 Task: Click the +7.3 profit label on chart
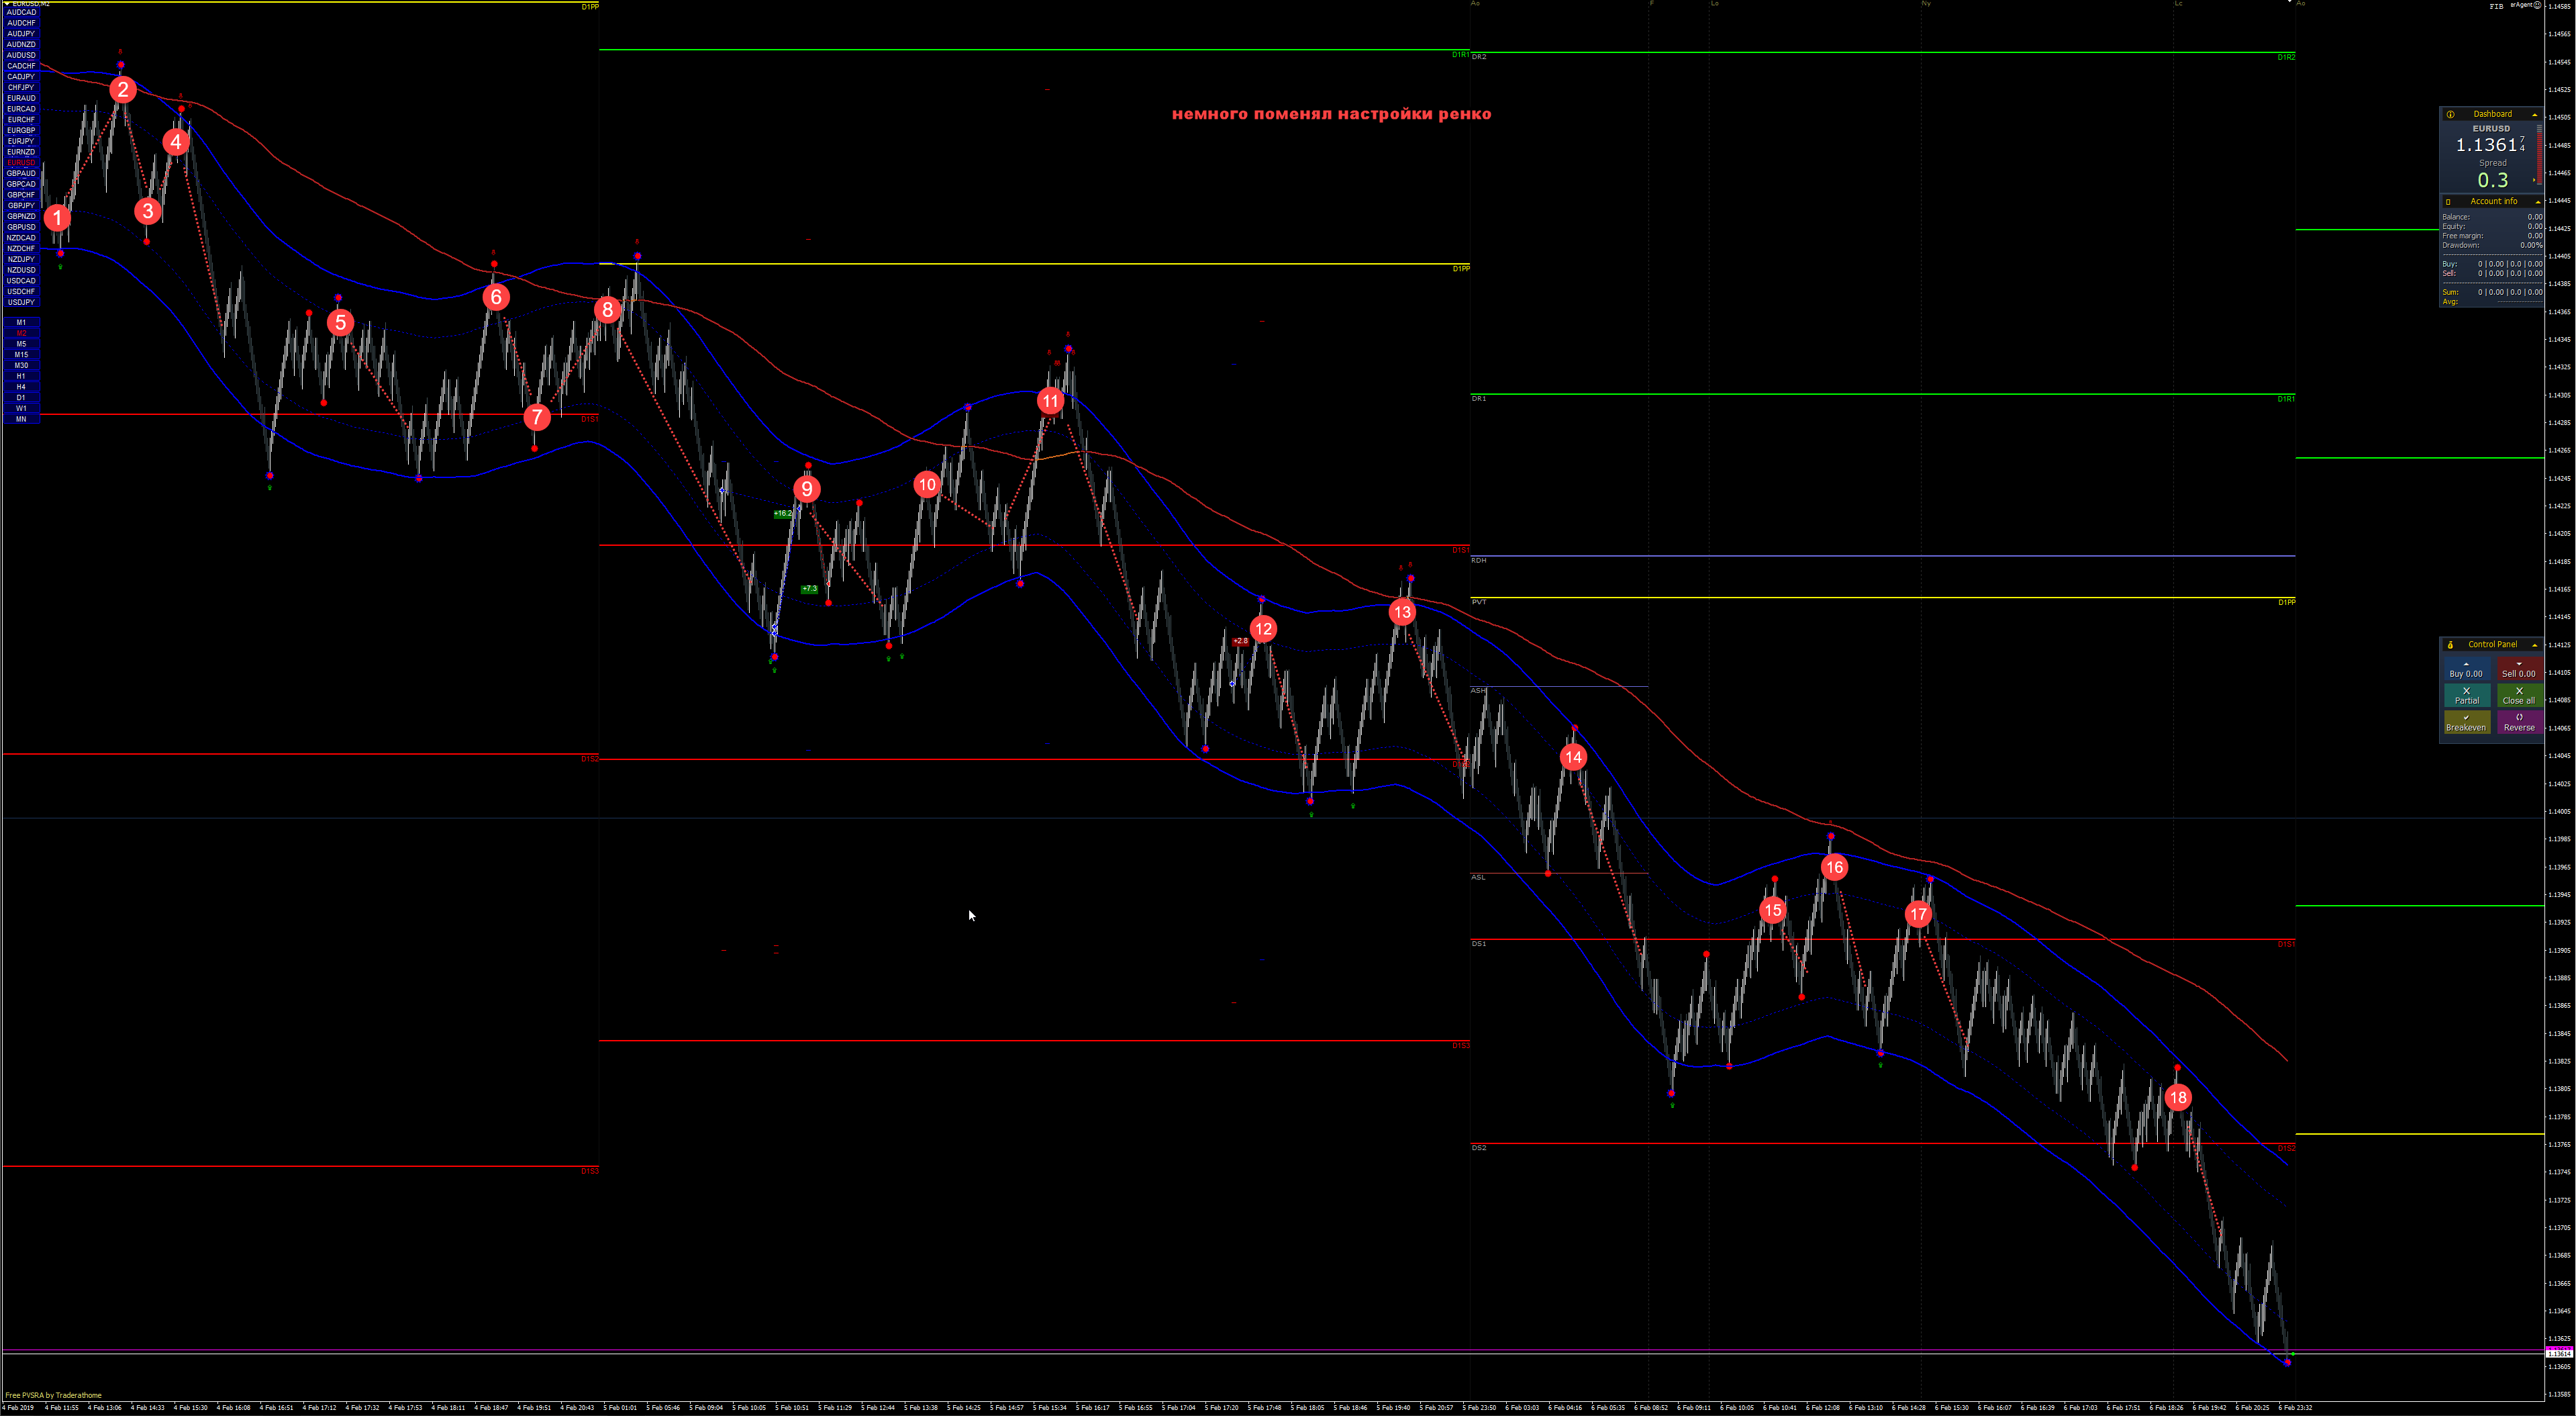pos(809,589)
